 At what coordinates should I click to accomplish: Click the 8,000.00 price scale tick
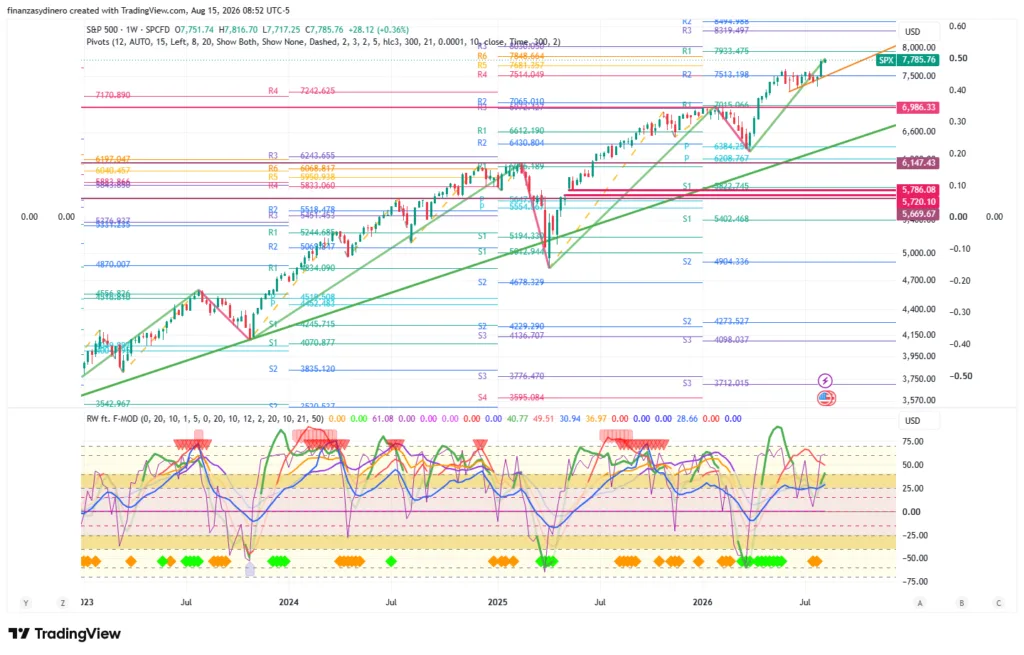pyautogui.click(x=919, y=48)
